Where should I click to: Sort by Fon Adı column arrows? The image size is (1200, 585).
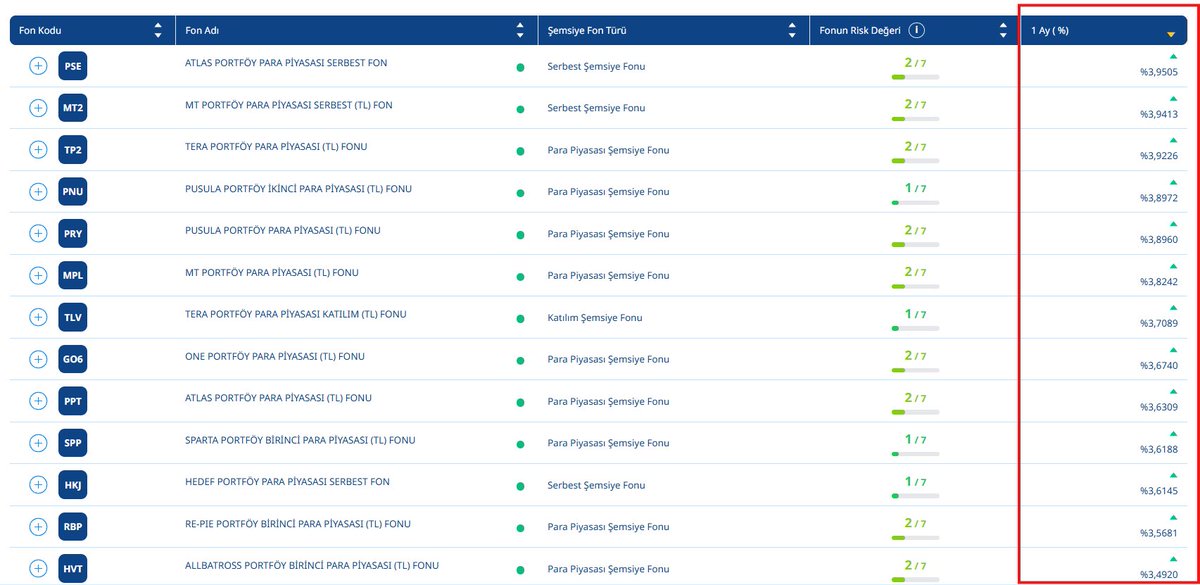click(519, 30)
